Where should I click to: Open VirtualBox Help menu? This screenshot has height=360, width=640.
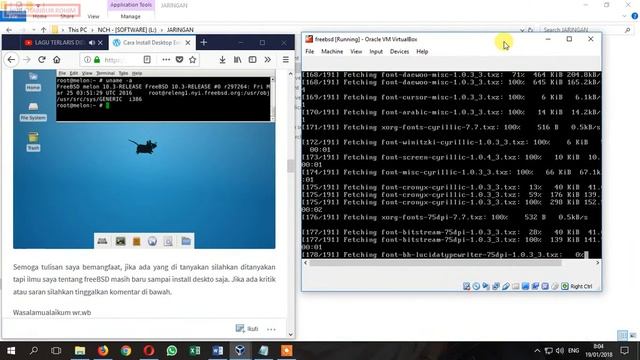(422, 51)
